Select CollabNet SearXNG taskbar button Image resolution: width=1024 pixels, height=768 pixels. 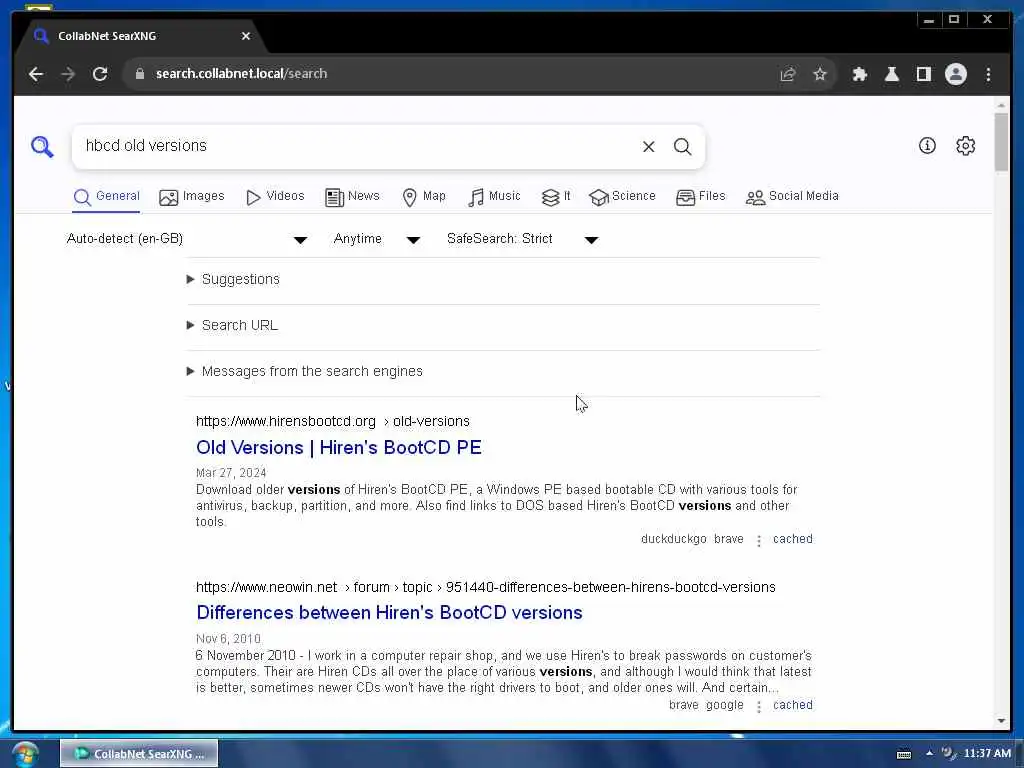pyautogui.click(x=139, y=754)
